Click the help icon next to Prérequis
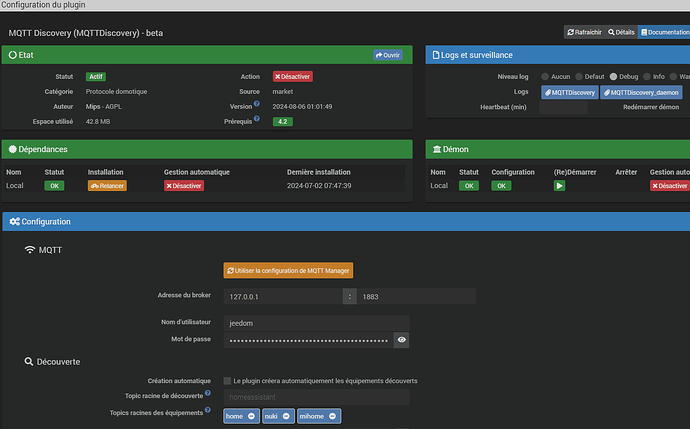The image size is (690, 429). [x=260, y=120]
